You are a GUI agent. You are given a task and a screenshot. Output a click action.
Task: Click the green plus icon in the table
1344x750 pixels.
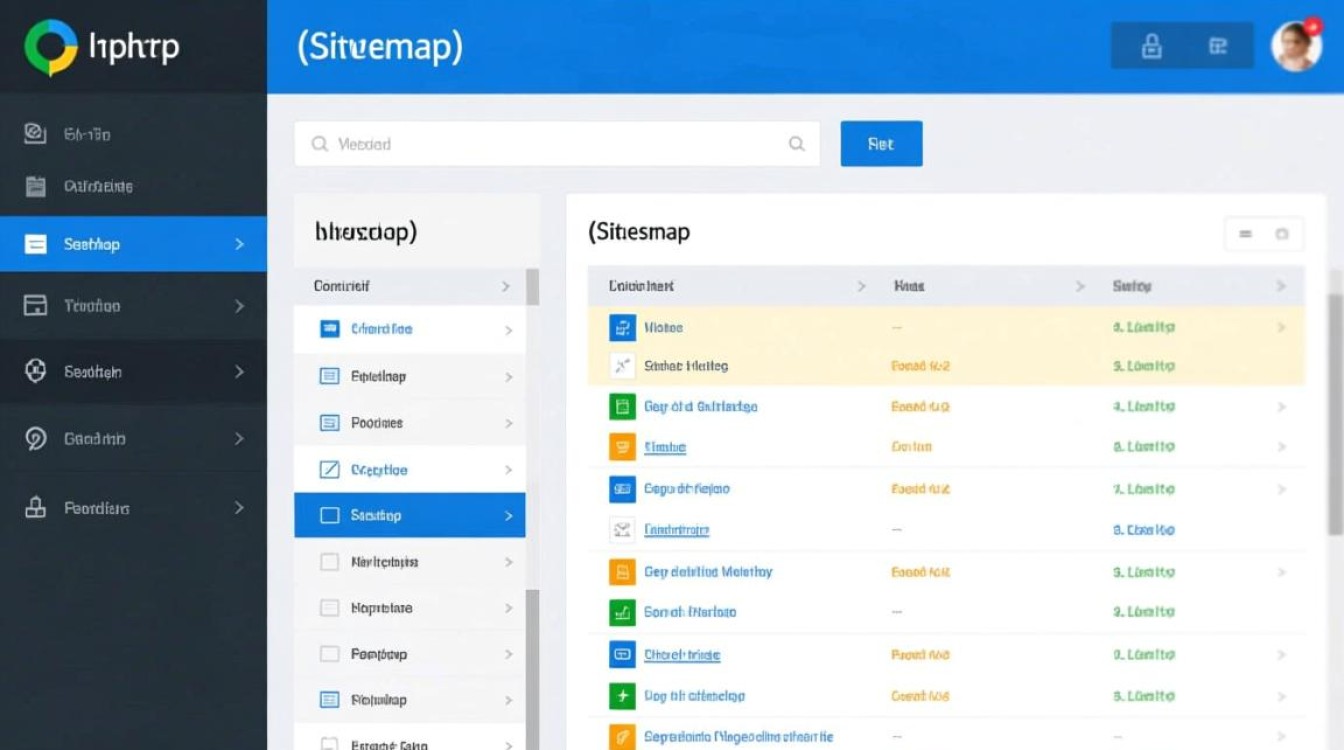pos(622,695)
